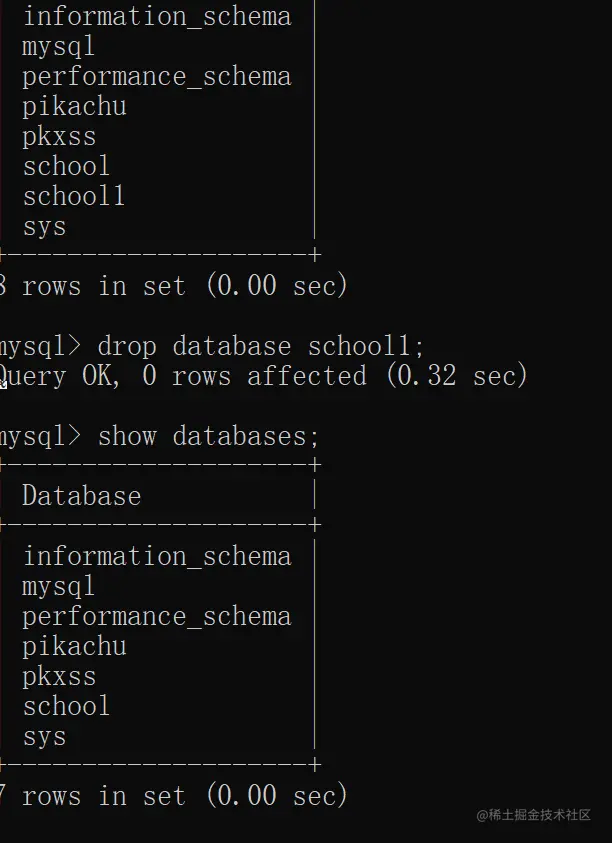Click the 'drop database school1;' command text
This screenshot has width=612, height=843.
261,347
